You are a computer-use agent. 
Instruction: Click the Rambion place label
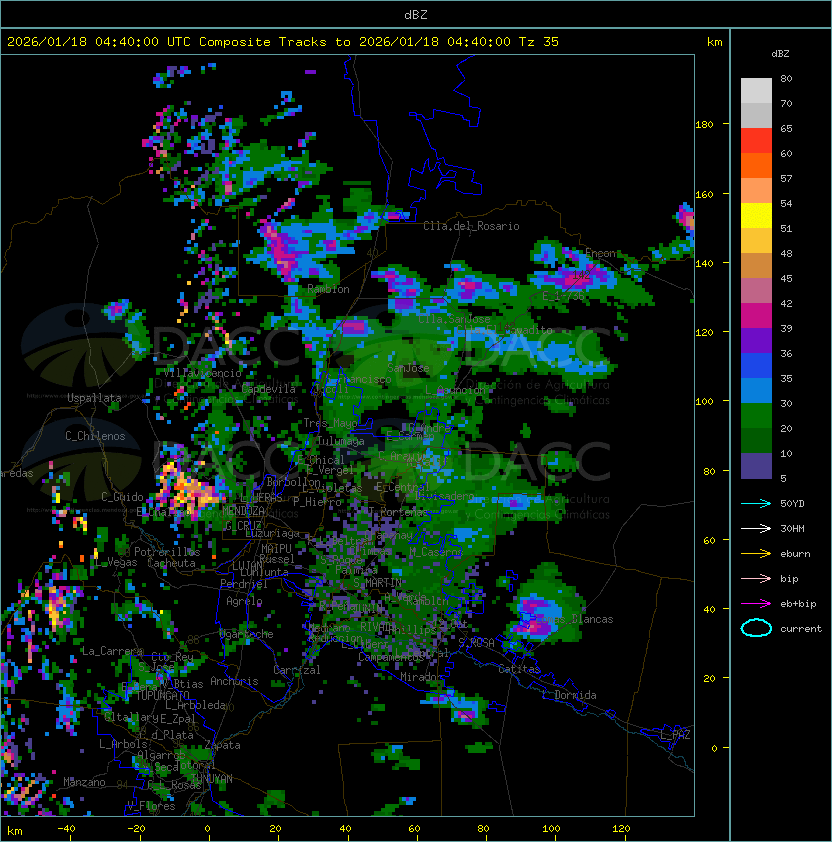[x=328, y=289]
